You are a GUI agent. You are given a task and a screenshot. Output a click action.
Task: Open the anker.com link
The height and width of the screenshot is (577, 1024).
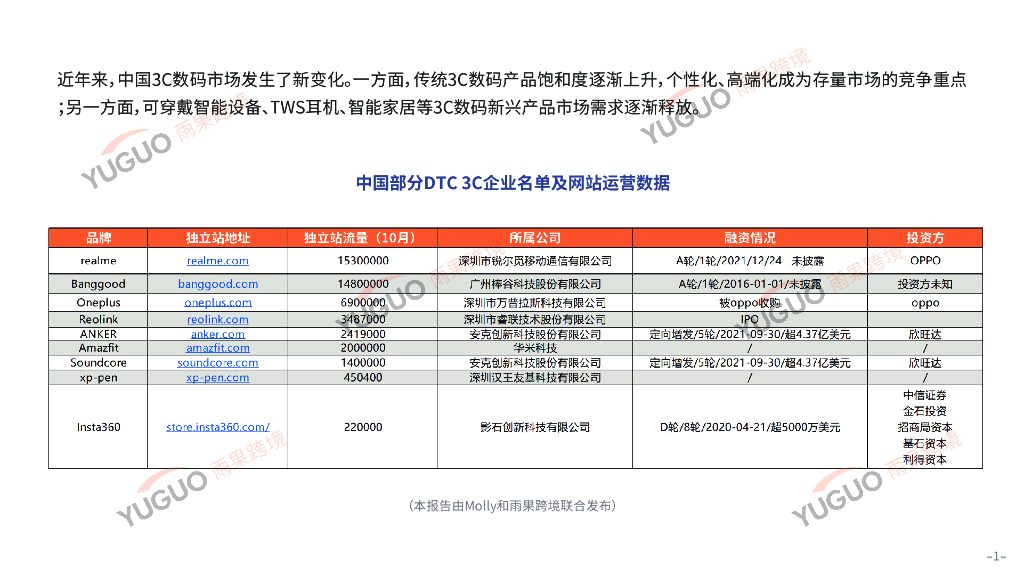[x=217, y=334]
